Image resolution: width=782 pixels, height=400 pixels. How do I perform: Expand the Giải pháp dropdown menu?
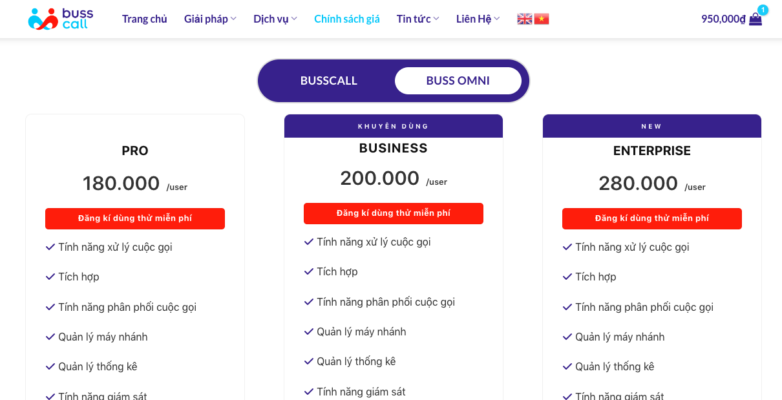[210, 19]
